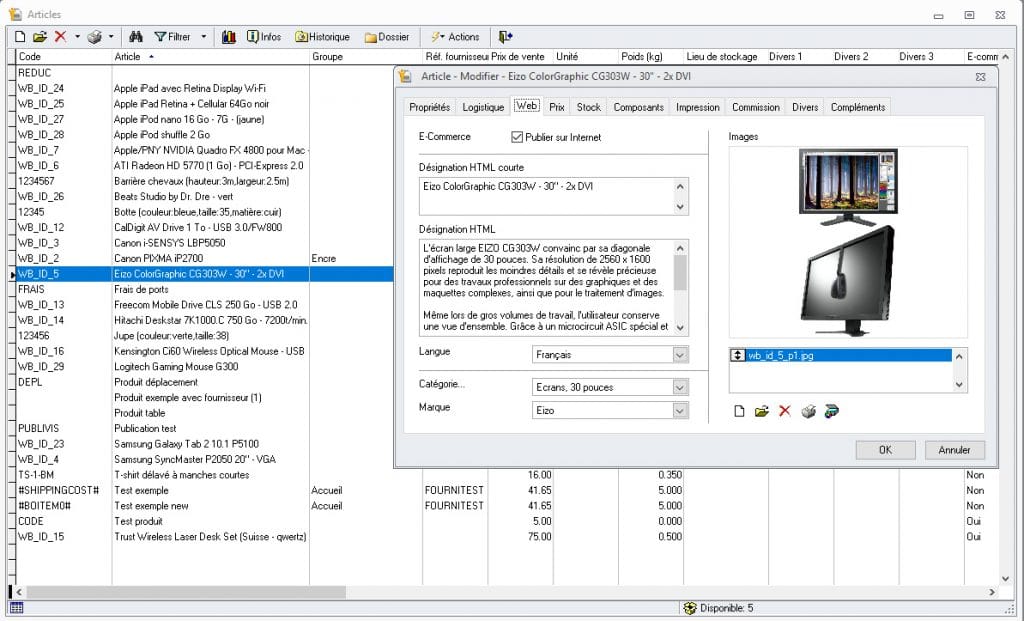The height and width of the screenshot is (621, 1024).
Task: Select row Canon PIXMA iP2700
Action: tap(204, 259)
